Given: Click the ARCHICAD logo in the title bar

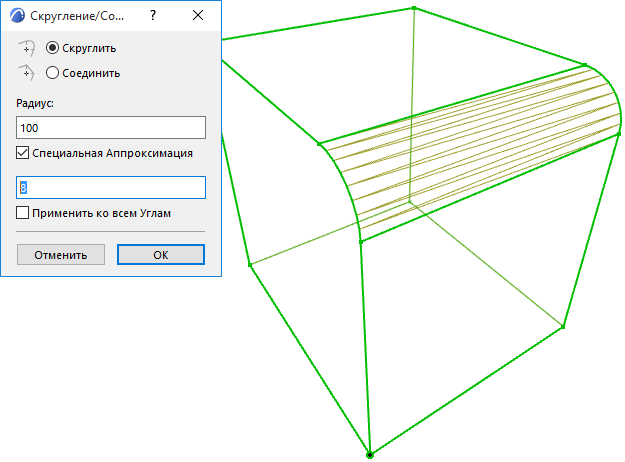Looking at the screenshot, I should 18,16.
